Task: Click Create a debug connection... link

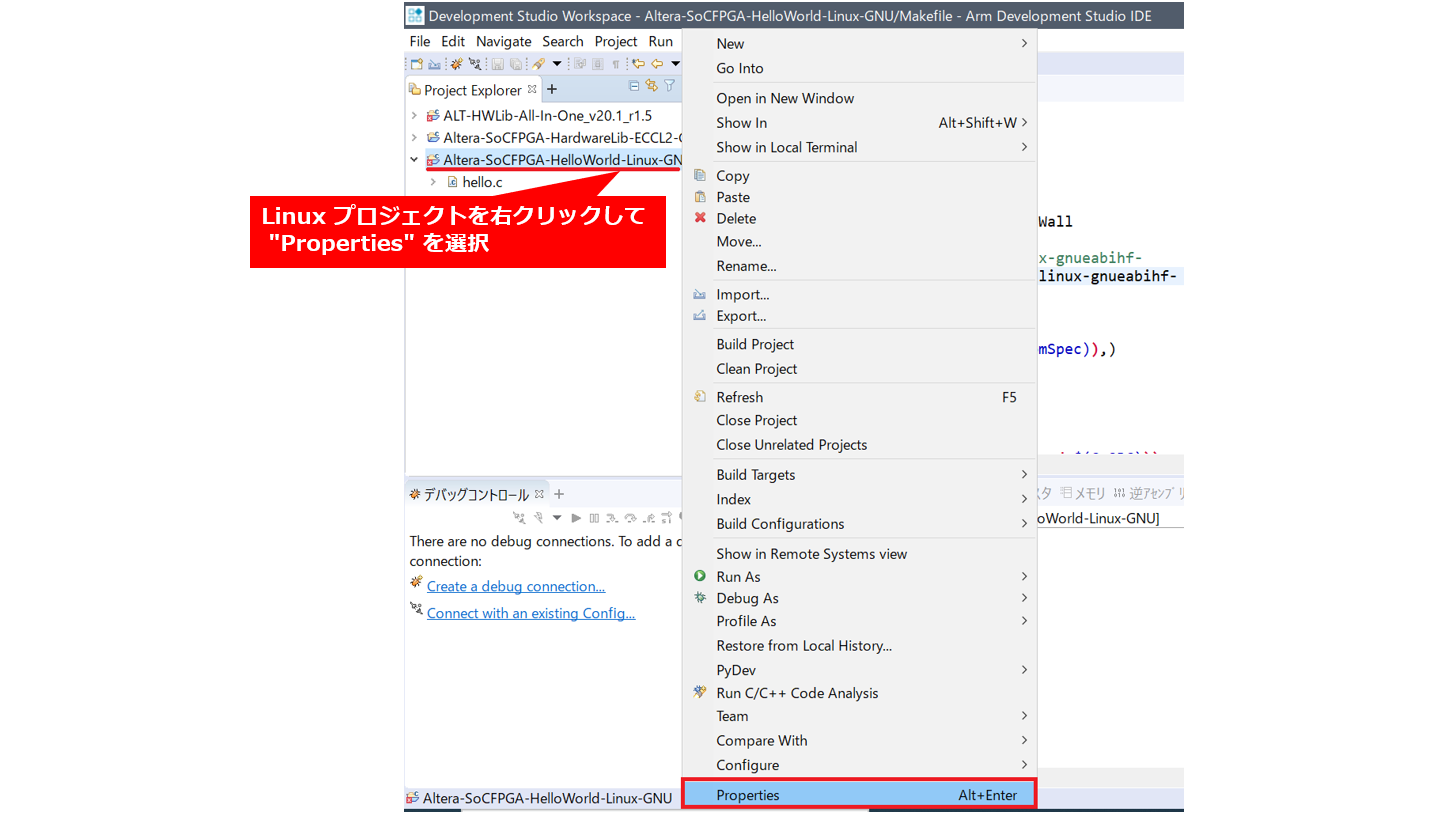Action: click(516, 586)
